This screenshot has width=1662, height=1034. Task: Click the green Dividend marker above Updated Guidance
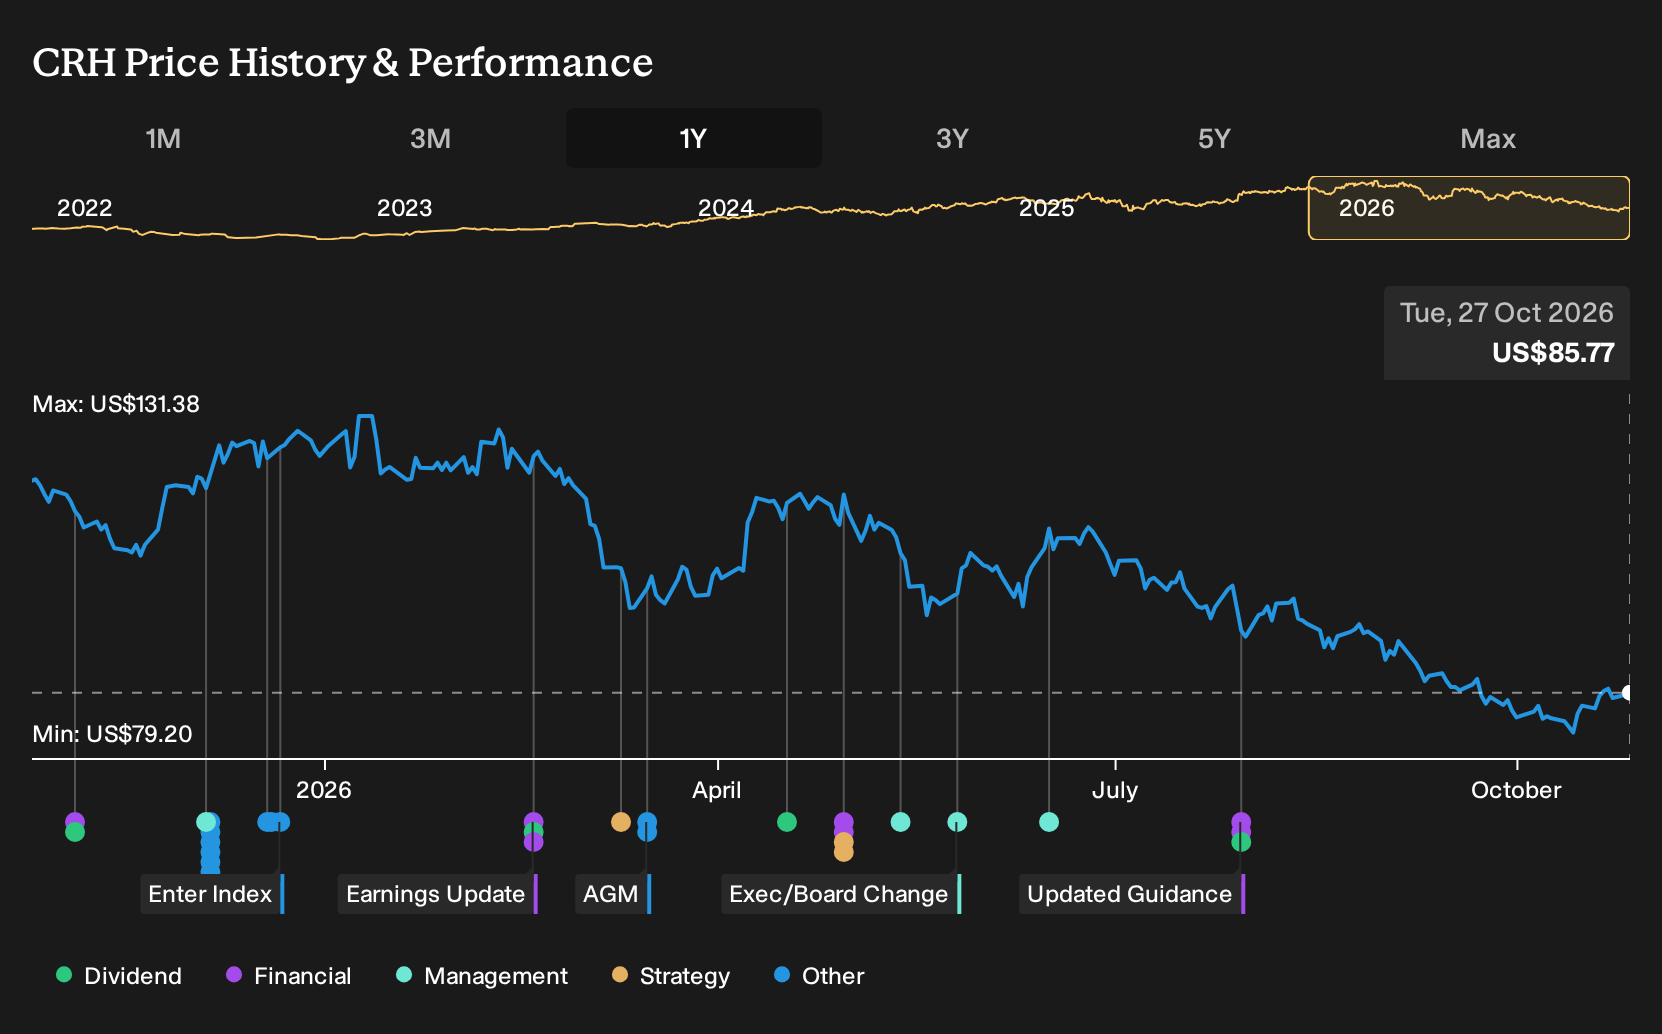click(1241, 842)
